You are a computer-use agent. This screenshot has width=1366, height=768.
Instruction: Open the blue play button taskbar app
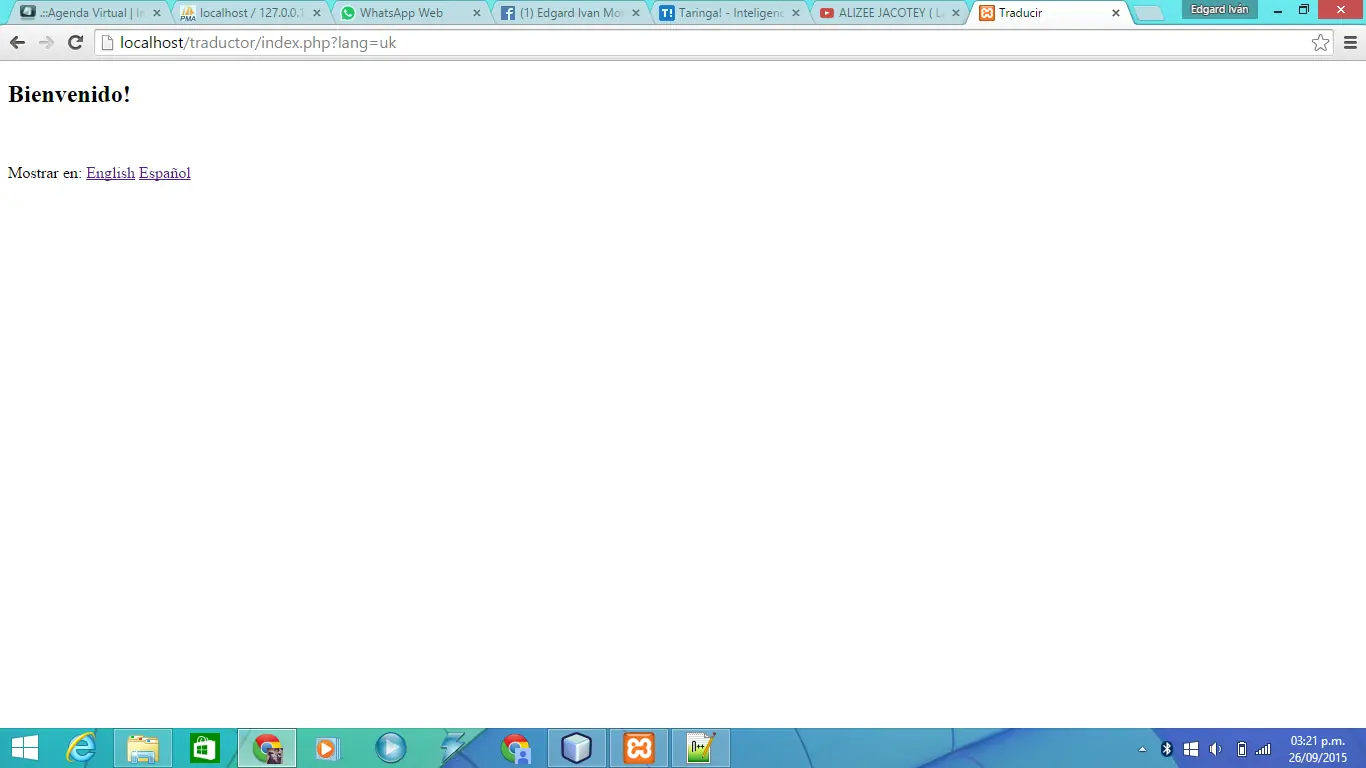point(390,748)
